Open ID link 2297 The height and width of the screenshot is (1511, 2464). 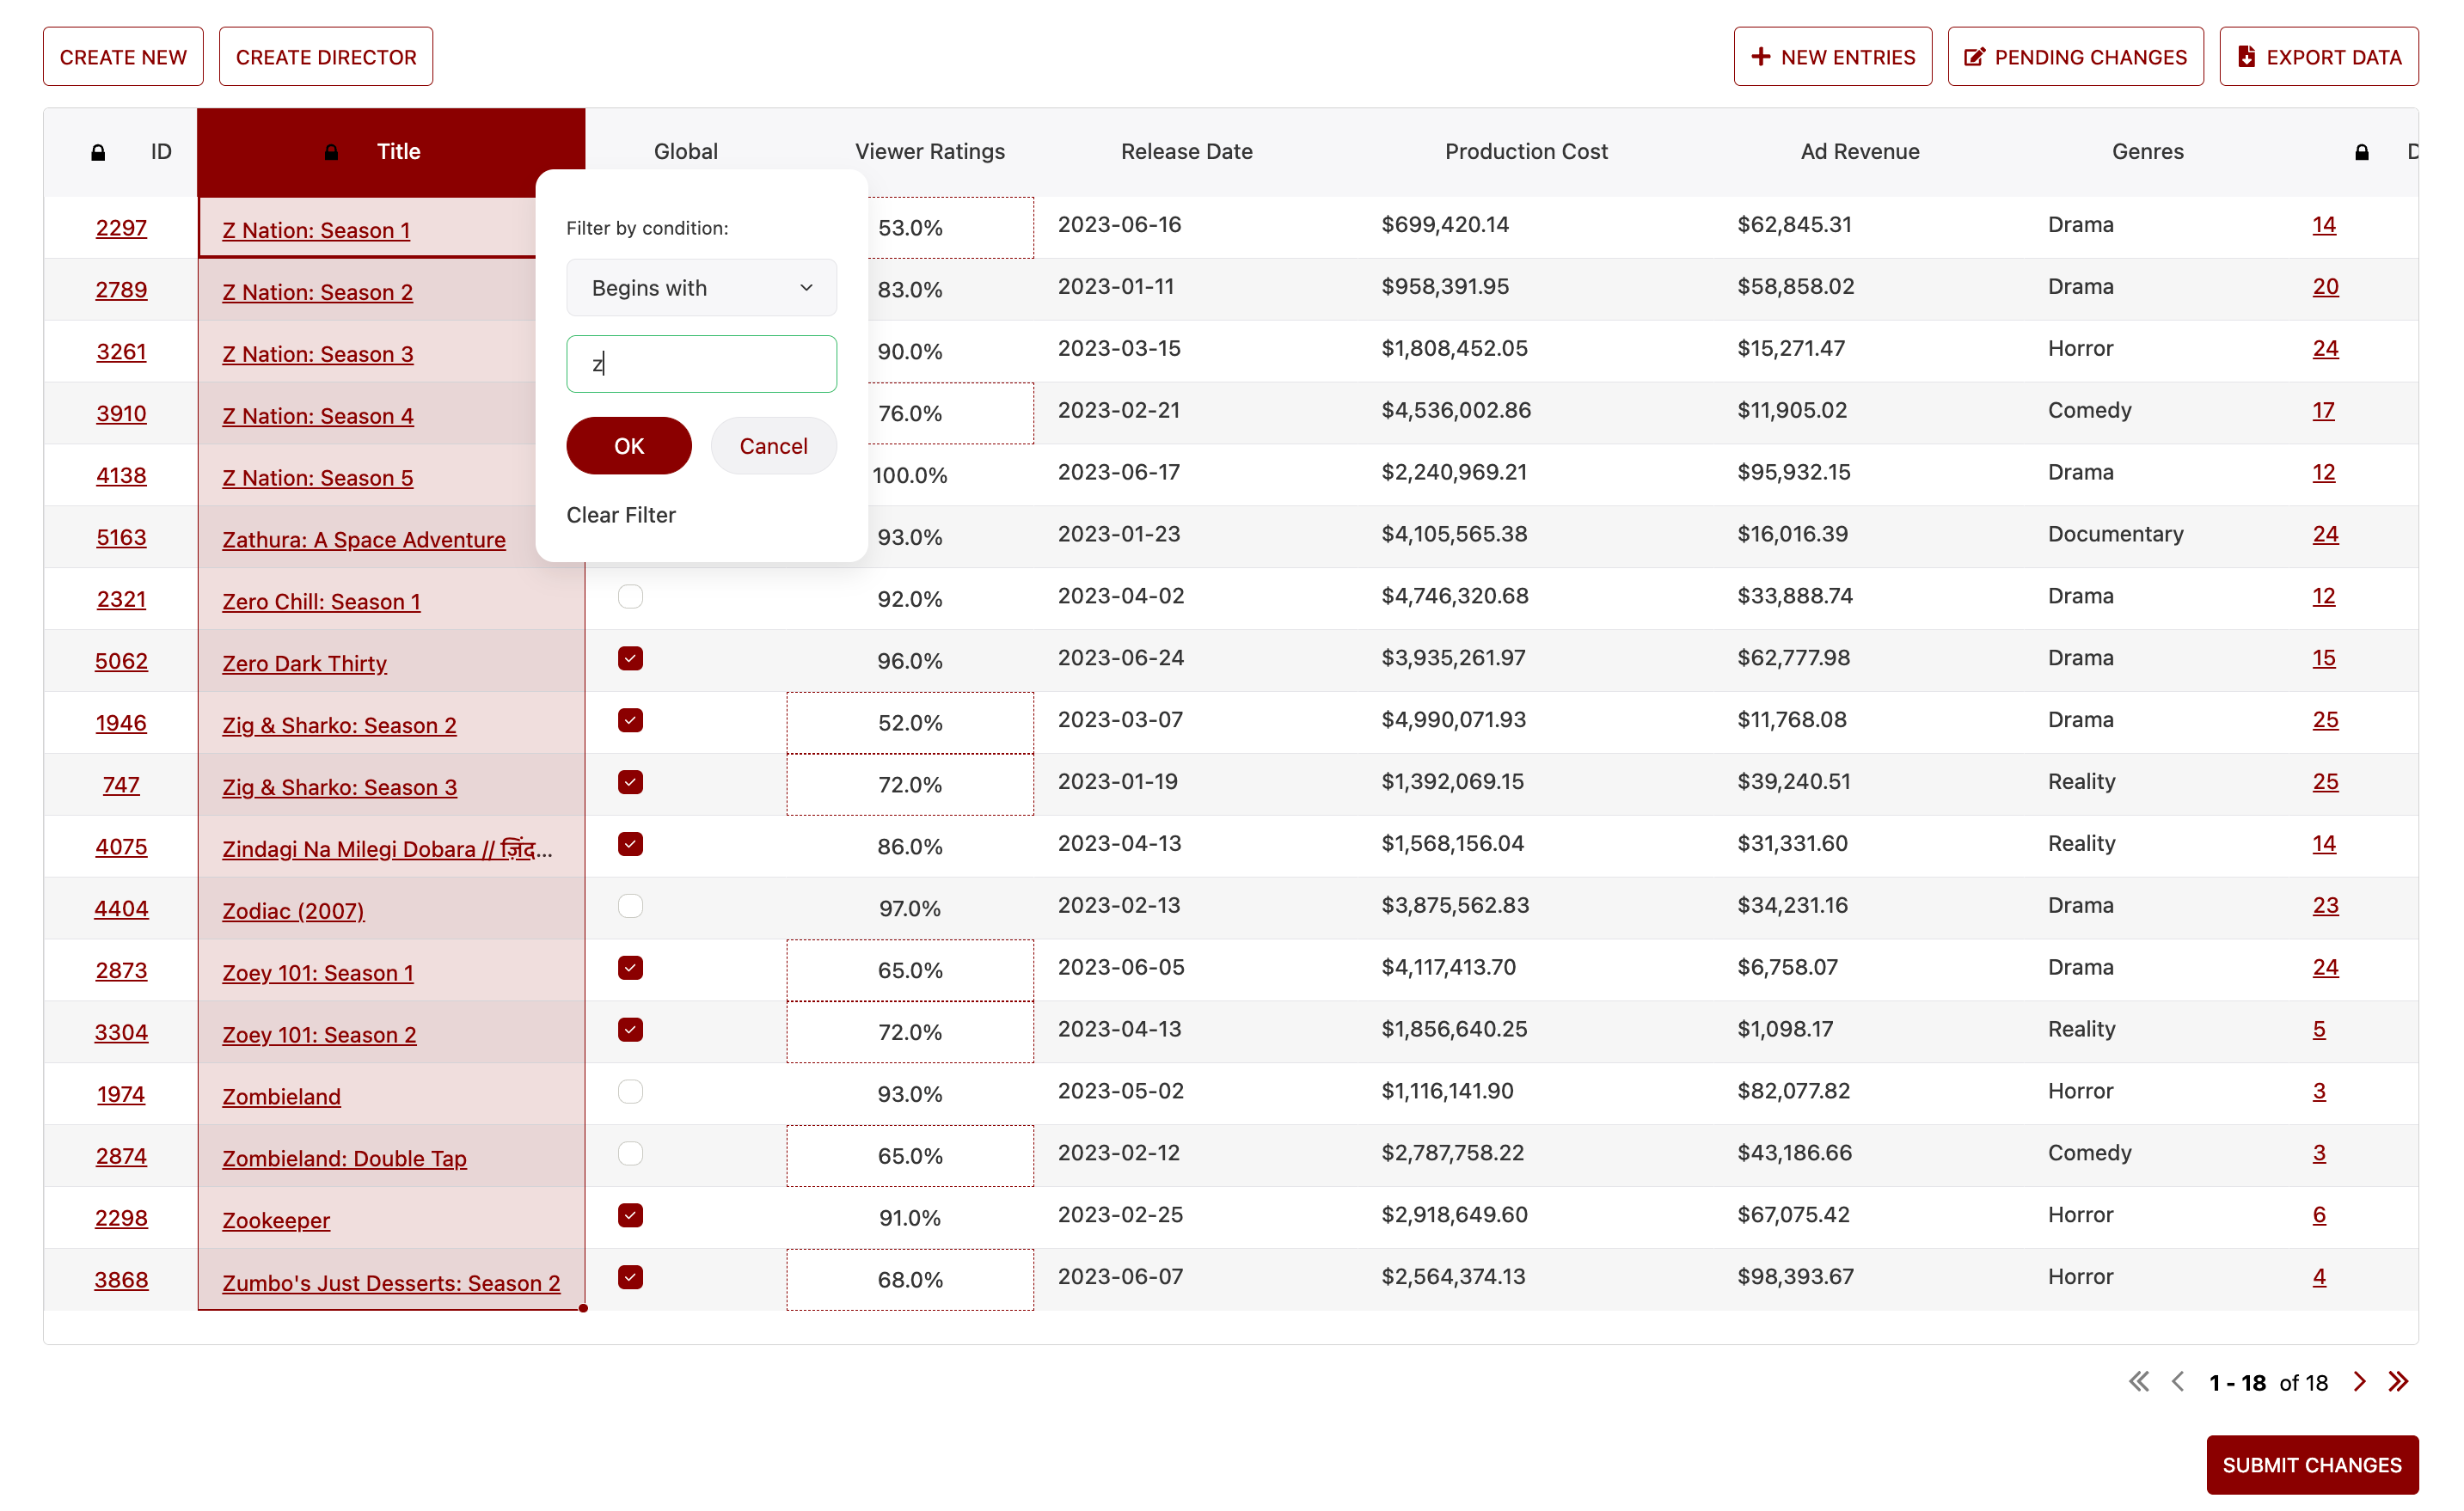tap(121, 228)
